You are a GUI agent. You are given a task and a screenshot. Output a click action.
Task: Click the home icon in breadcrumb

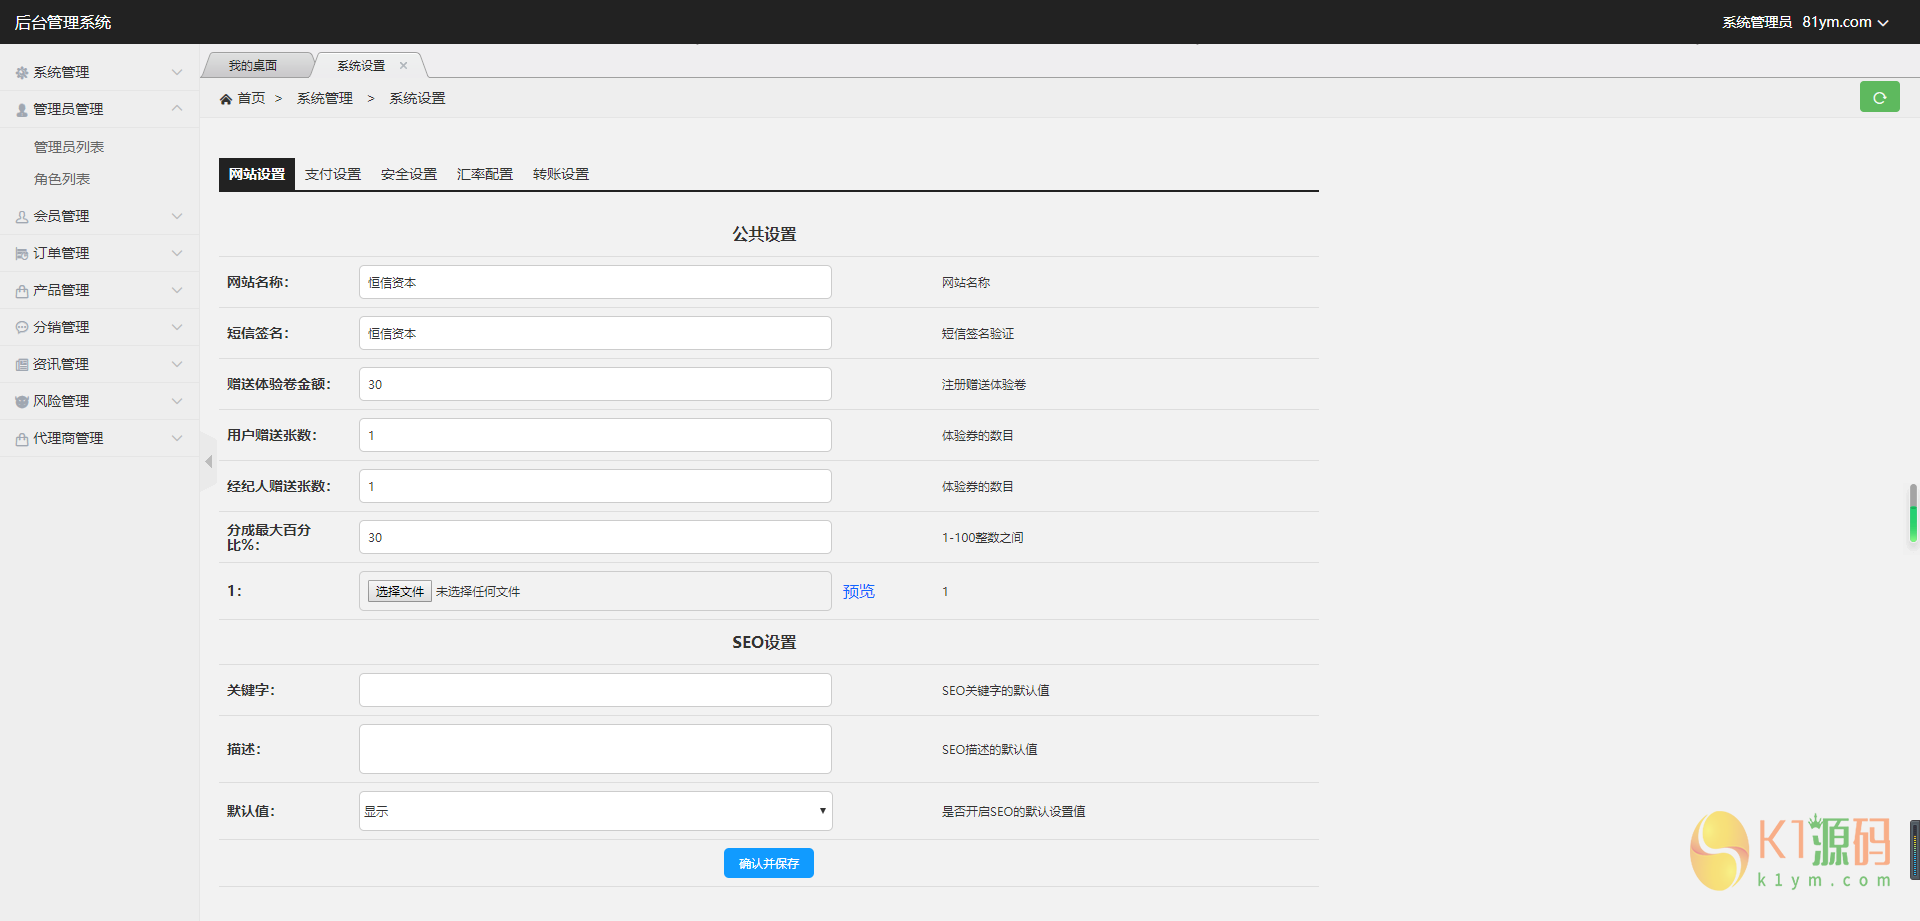(x=226, y=99)
